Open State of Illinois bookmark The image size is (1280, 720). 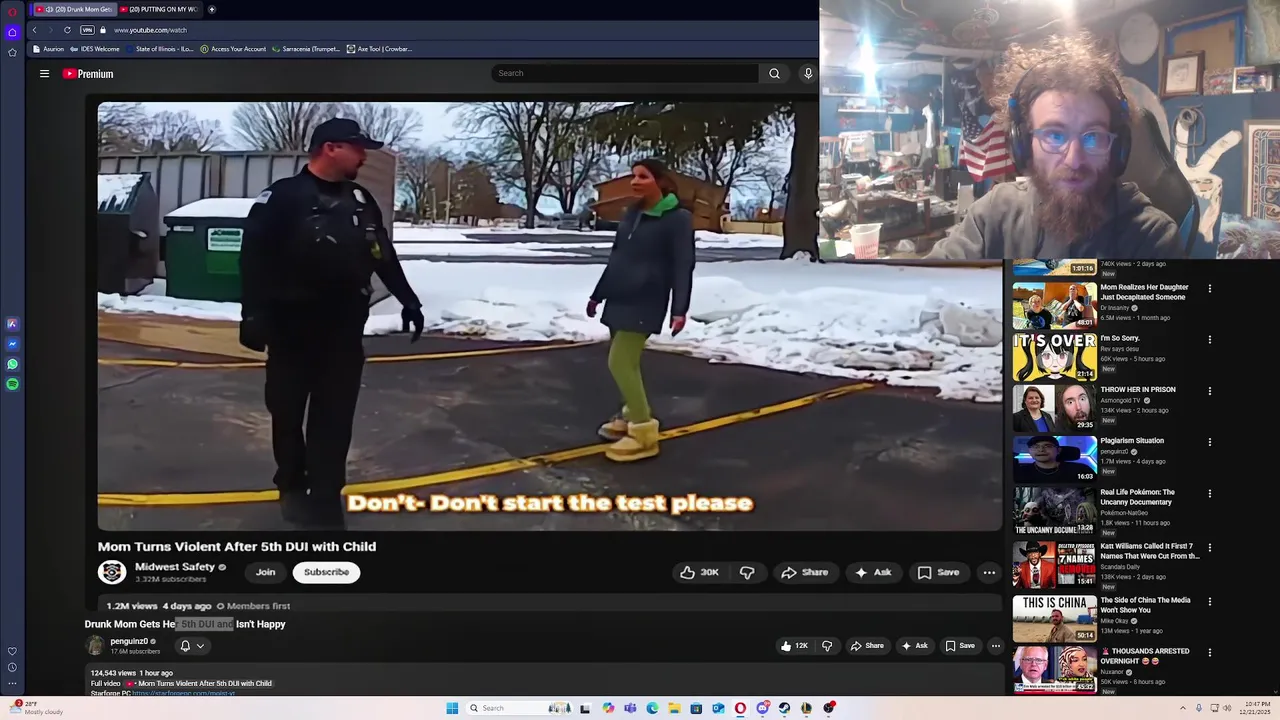point(160,49)
